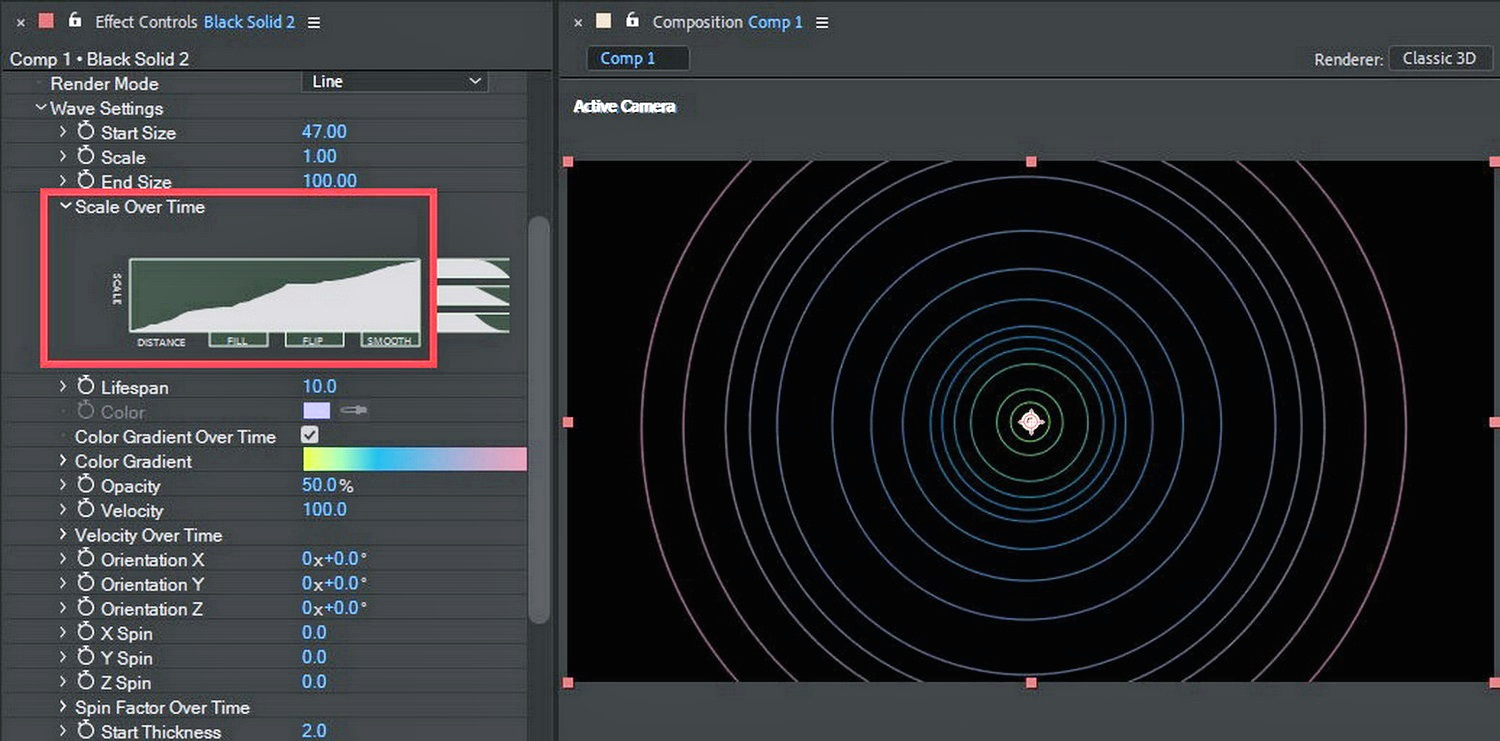The height and width of the screenshot is (741, 1500).
Task: Expand the Lifespan property
Action: point(63,387)
